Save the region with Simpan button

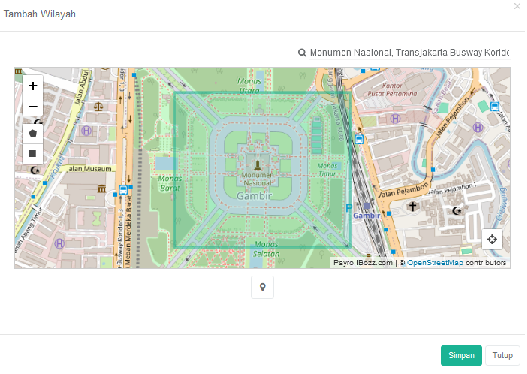[x=461, y=355]
